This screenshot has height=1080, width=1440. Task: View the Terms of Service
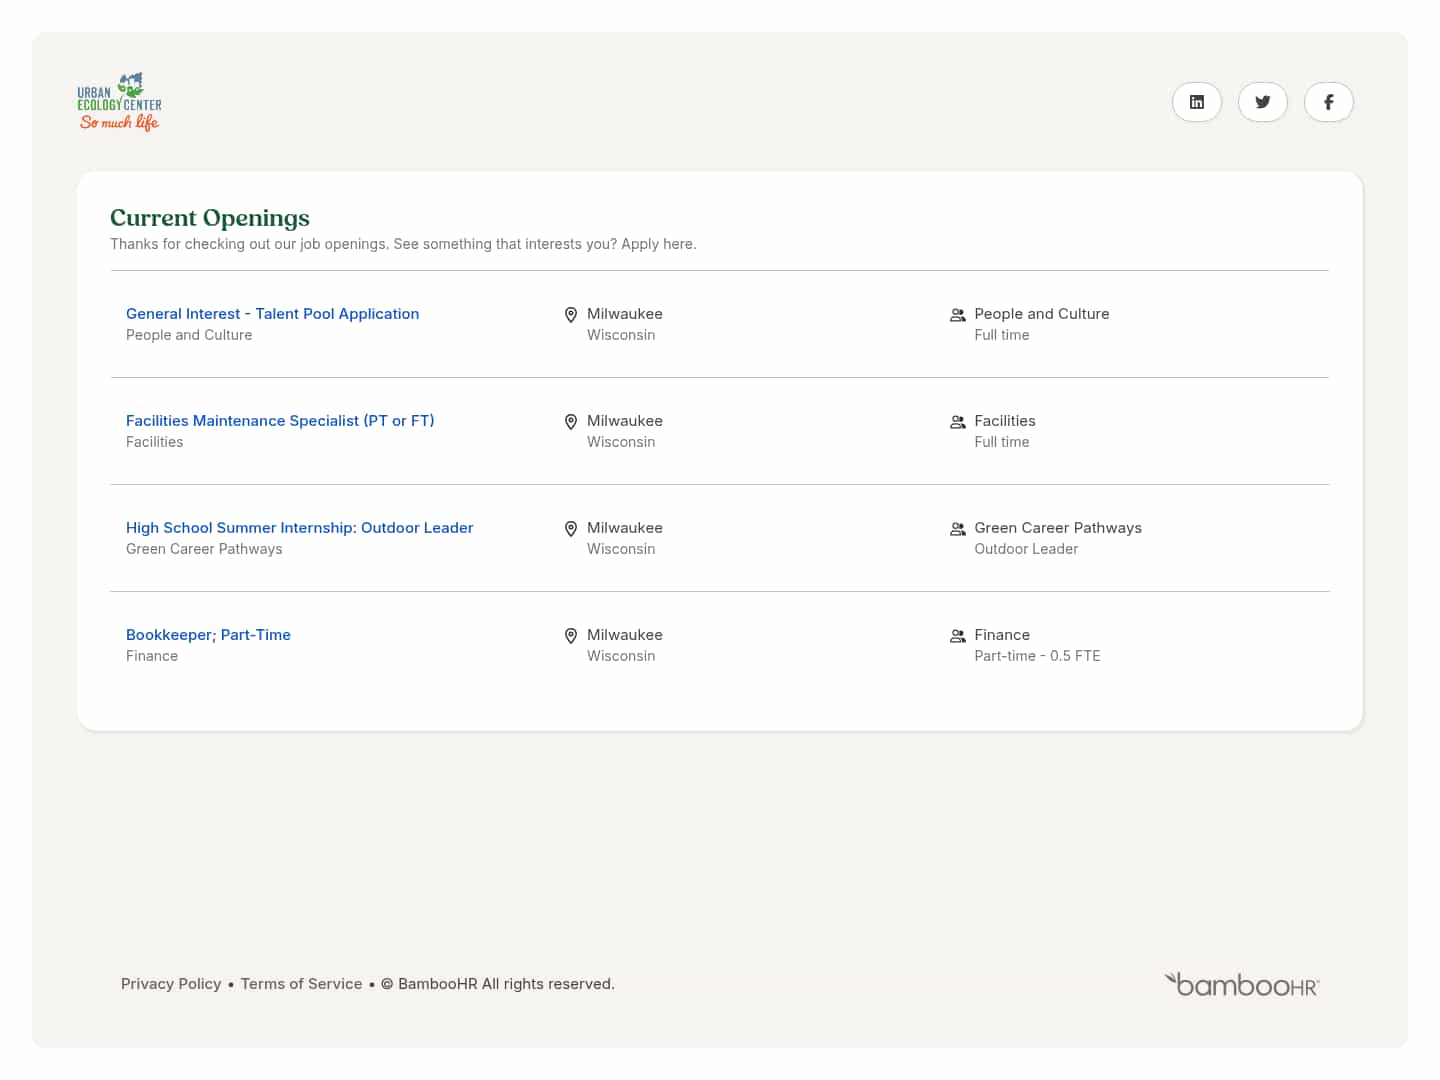click(301, 983)
